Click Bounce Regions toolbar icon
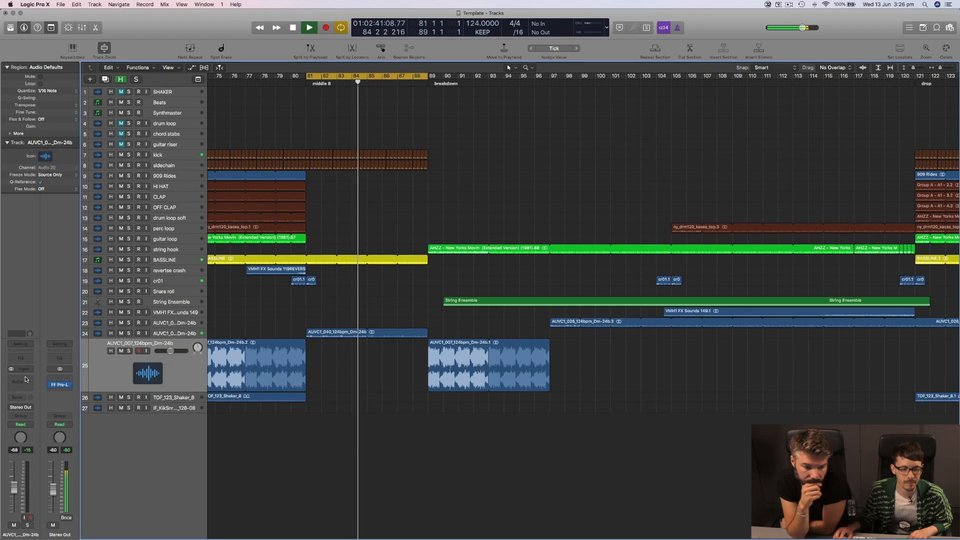The width and height of the screenshot is (960, 540). (409, 48)
